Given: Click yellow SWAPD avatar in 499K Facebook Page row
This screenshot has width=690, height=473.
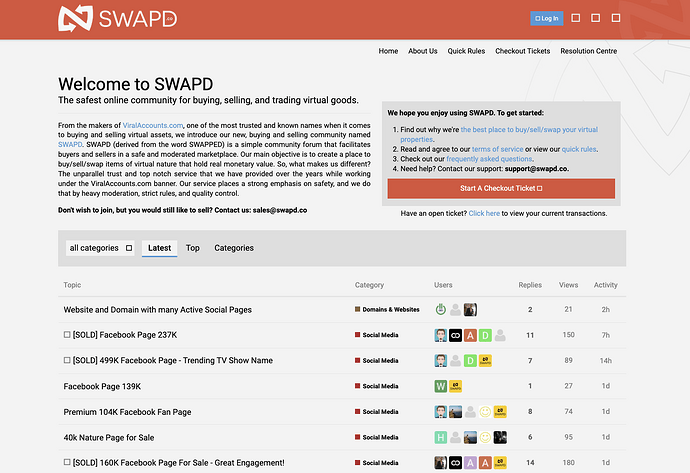Looking at the screenshot, I should click(485, 361).
